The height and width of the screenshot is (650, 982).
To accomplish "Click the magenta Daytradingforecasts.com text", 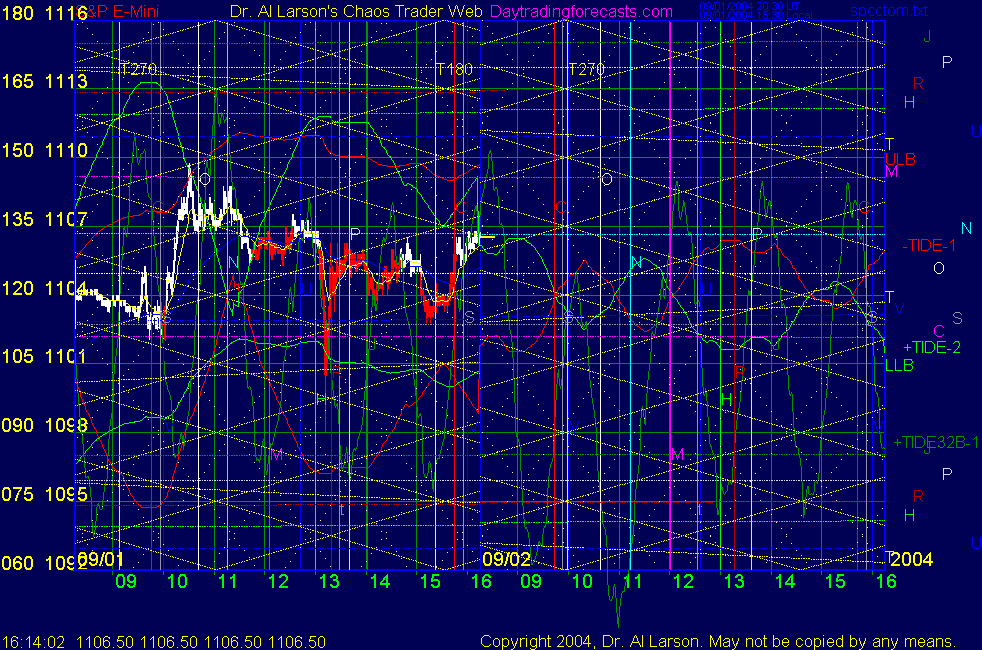I will tap(581, 11).
